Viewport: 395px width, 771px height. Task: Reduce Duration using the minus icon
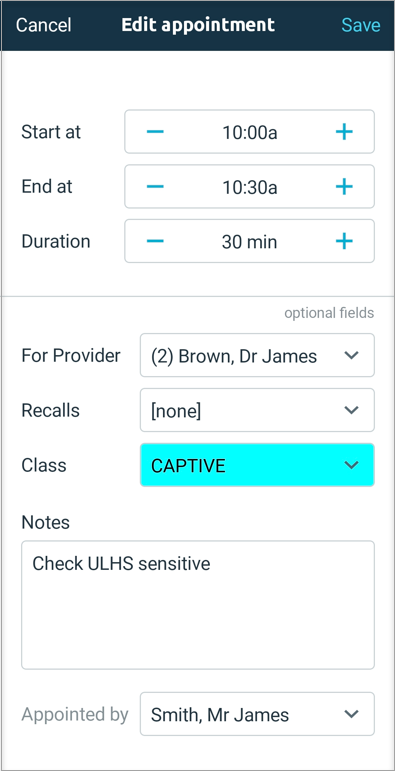[155, 241]
